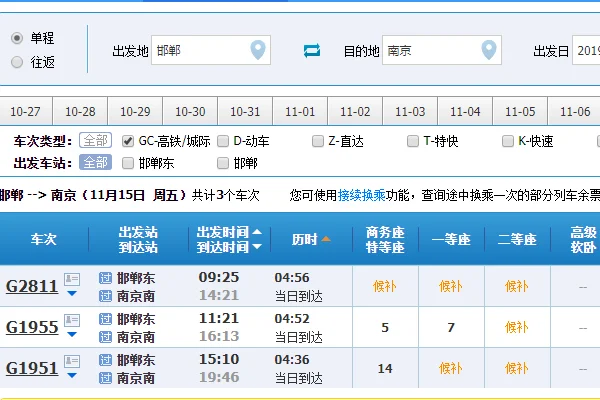Image resolution: width=600 pixels, height=400 pixels.
Task: Switch to the 11-06 date tab
Action: [x=575, y=111]
